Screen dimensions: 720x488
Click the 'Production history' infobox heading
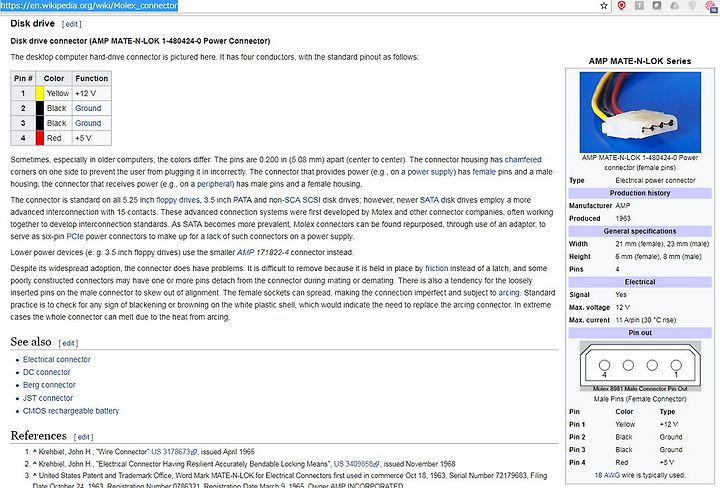(x=640, y=193)
